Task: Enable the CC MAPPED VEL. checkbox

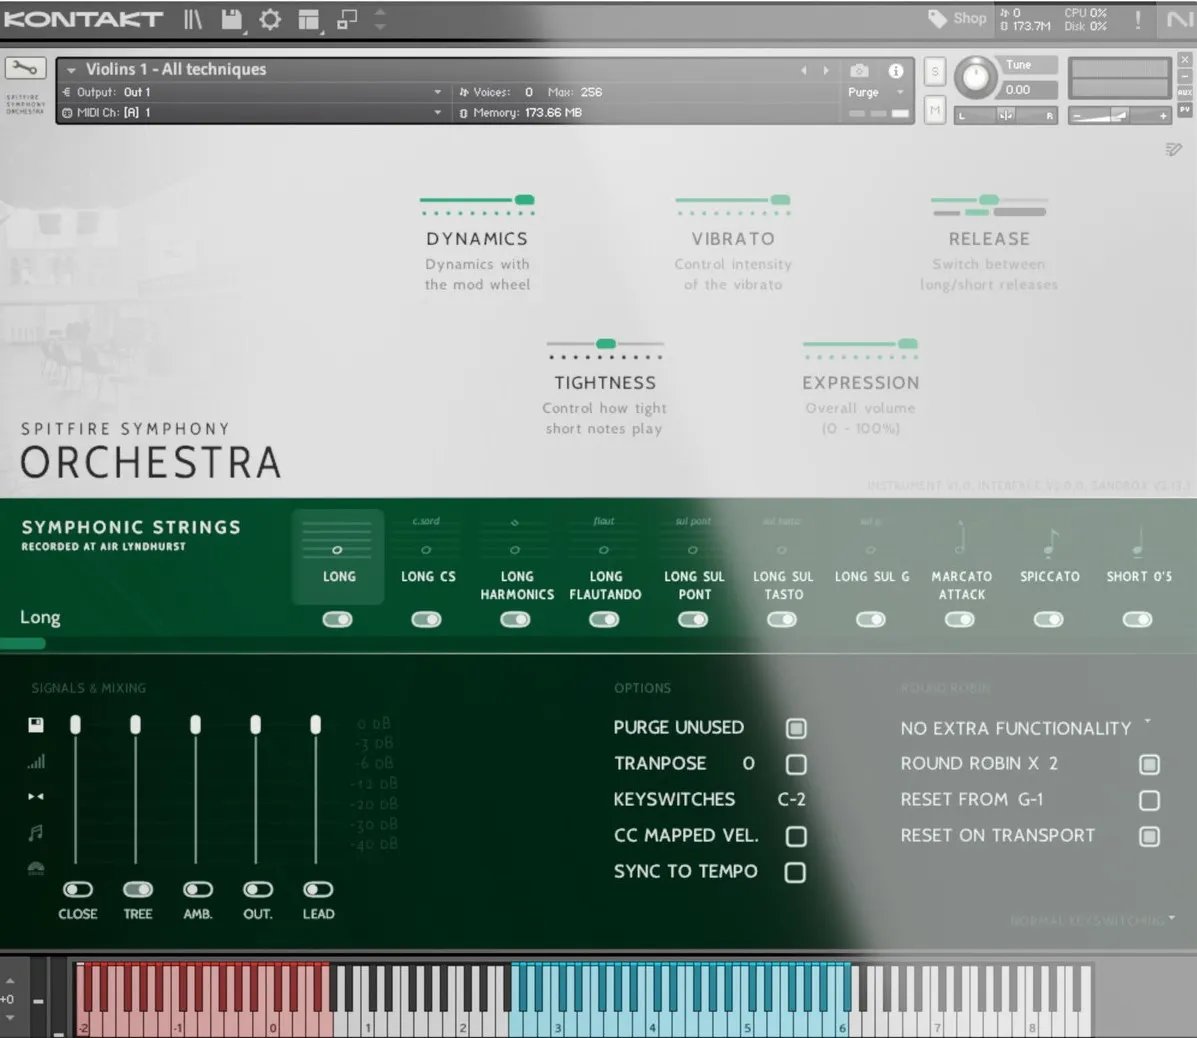Action: (795, 837)
